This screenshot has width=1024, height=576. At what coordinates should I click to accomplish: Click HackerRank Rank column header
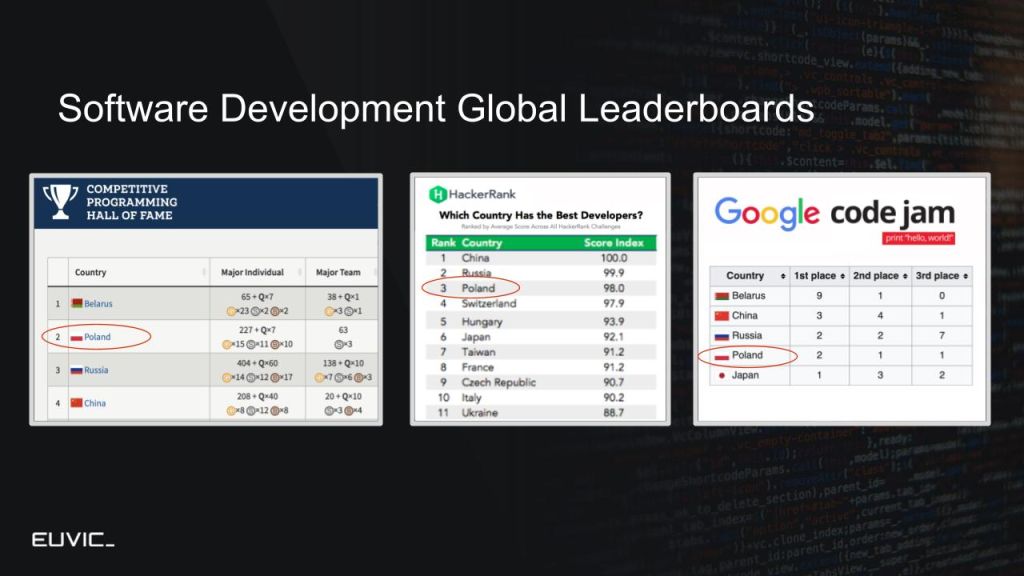coord(443,243)
